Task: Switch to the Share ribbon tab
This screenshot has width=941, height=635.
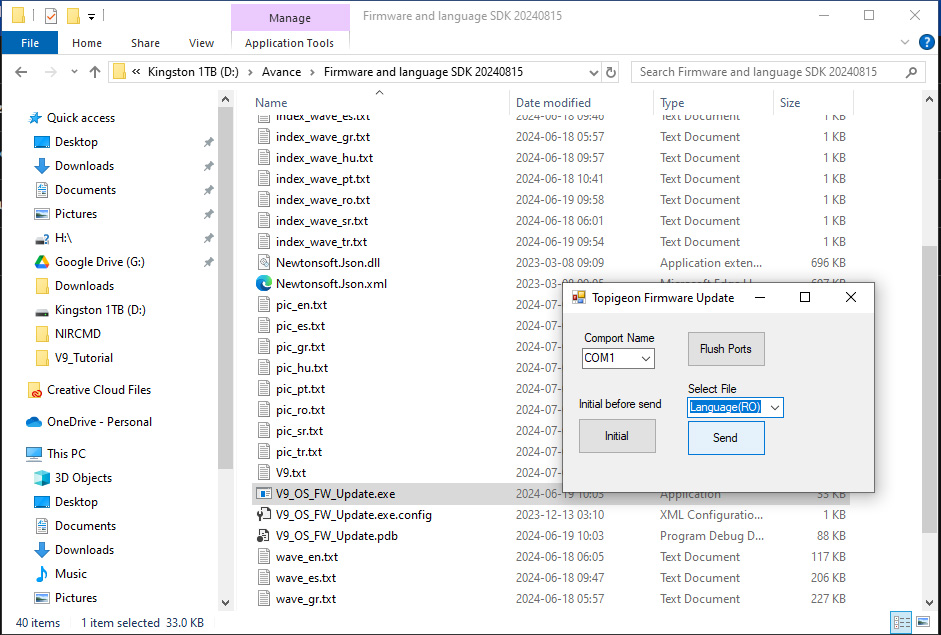Action: point(145,43)
